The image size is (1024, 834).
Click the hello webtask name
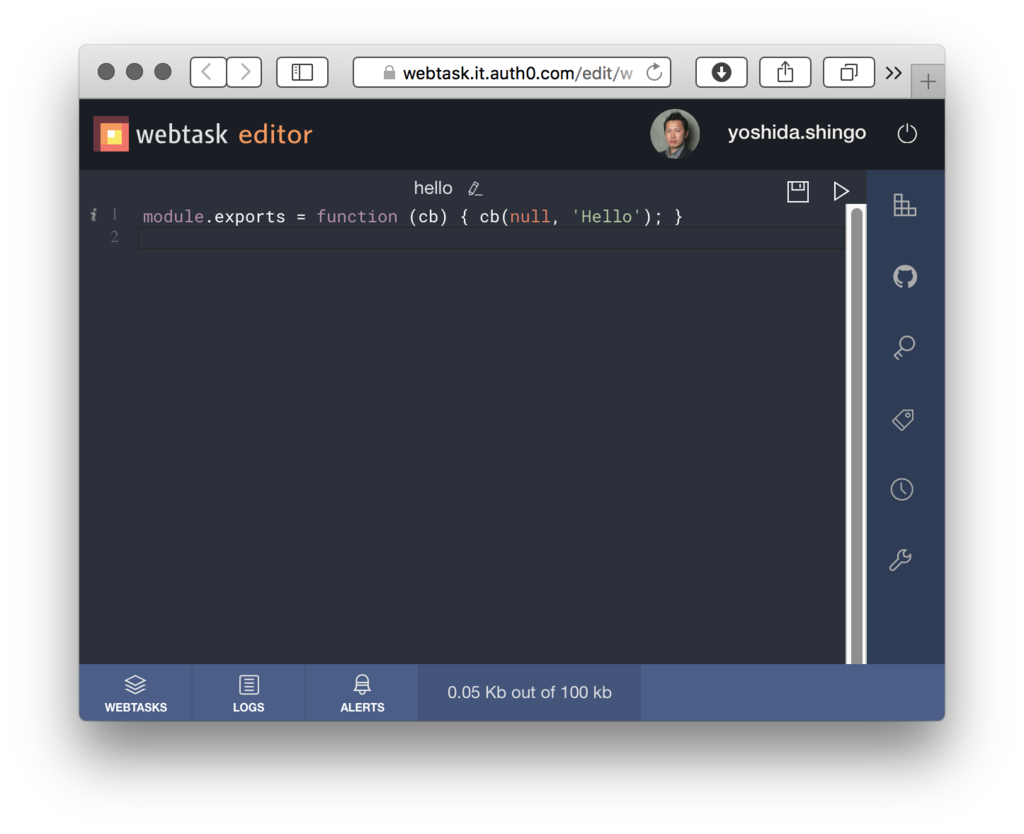[x=433, y=188]
